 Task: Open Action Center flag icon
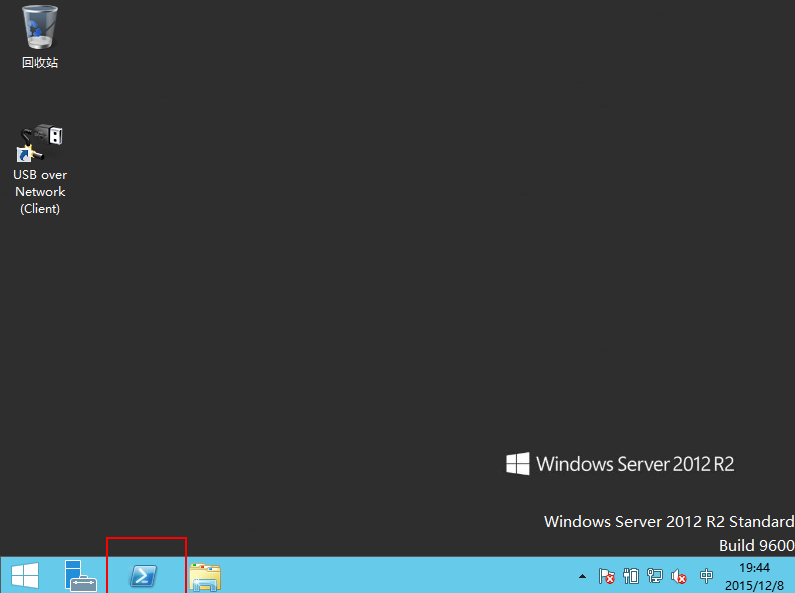[x=606, y=576]
